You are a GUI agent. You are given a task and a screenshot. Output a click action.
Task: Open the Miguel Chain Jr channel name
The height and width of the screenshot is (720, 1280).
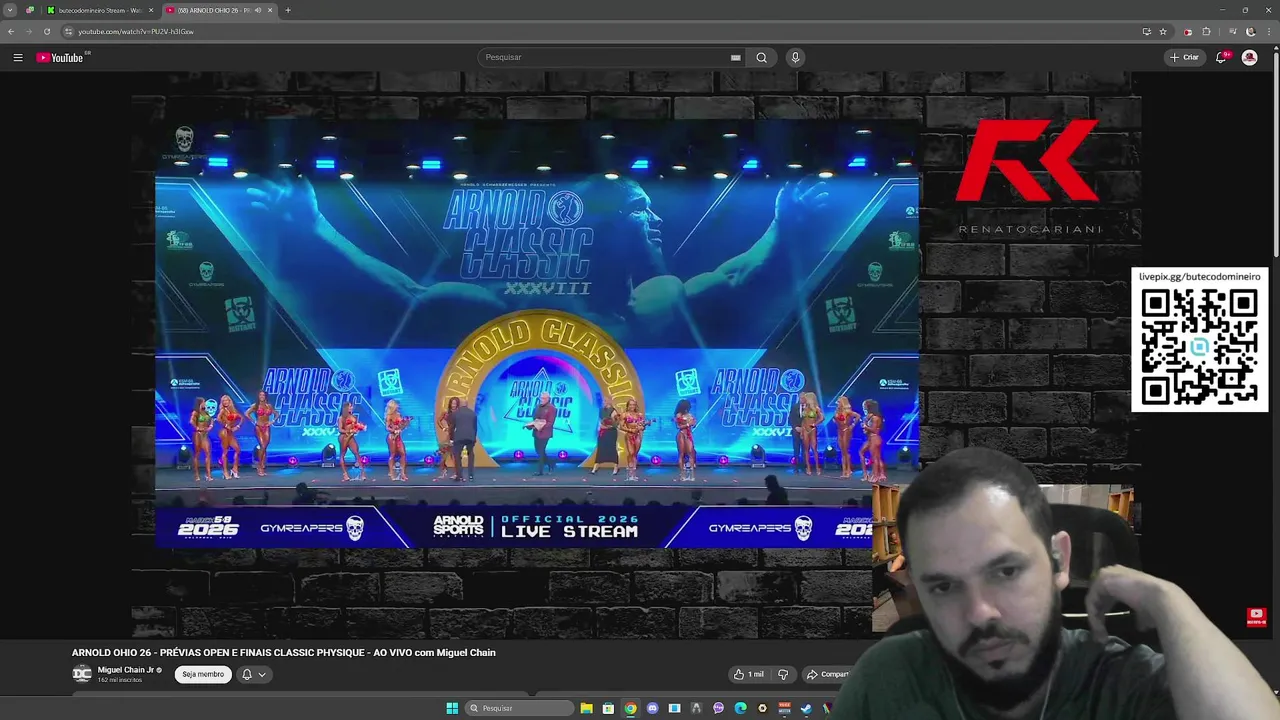pyautogui.click(x=126, y=670)
